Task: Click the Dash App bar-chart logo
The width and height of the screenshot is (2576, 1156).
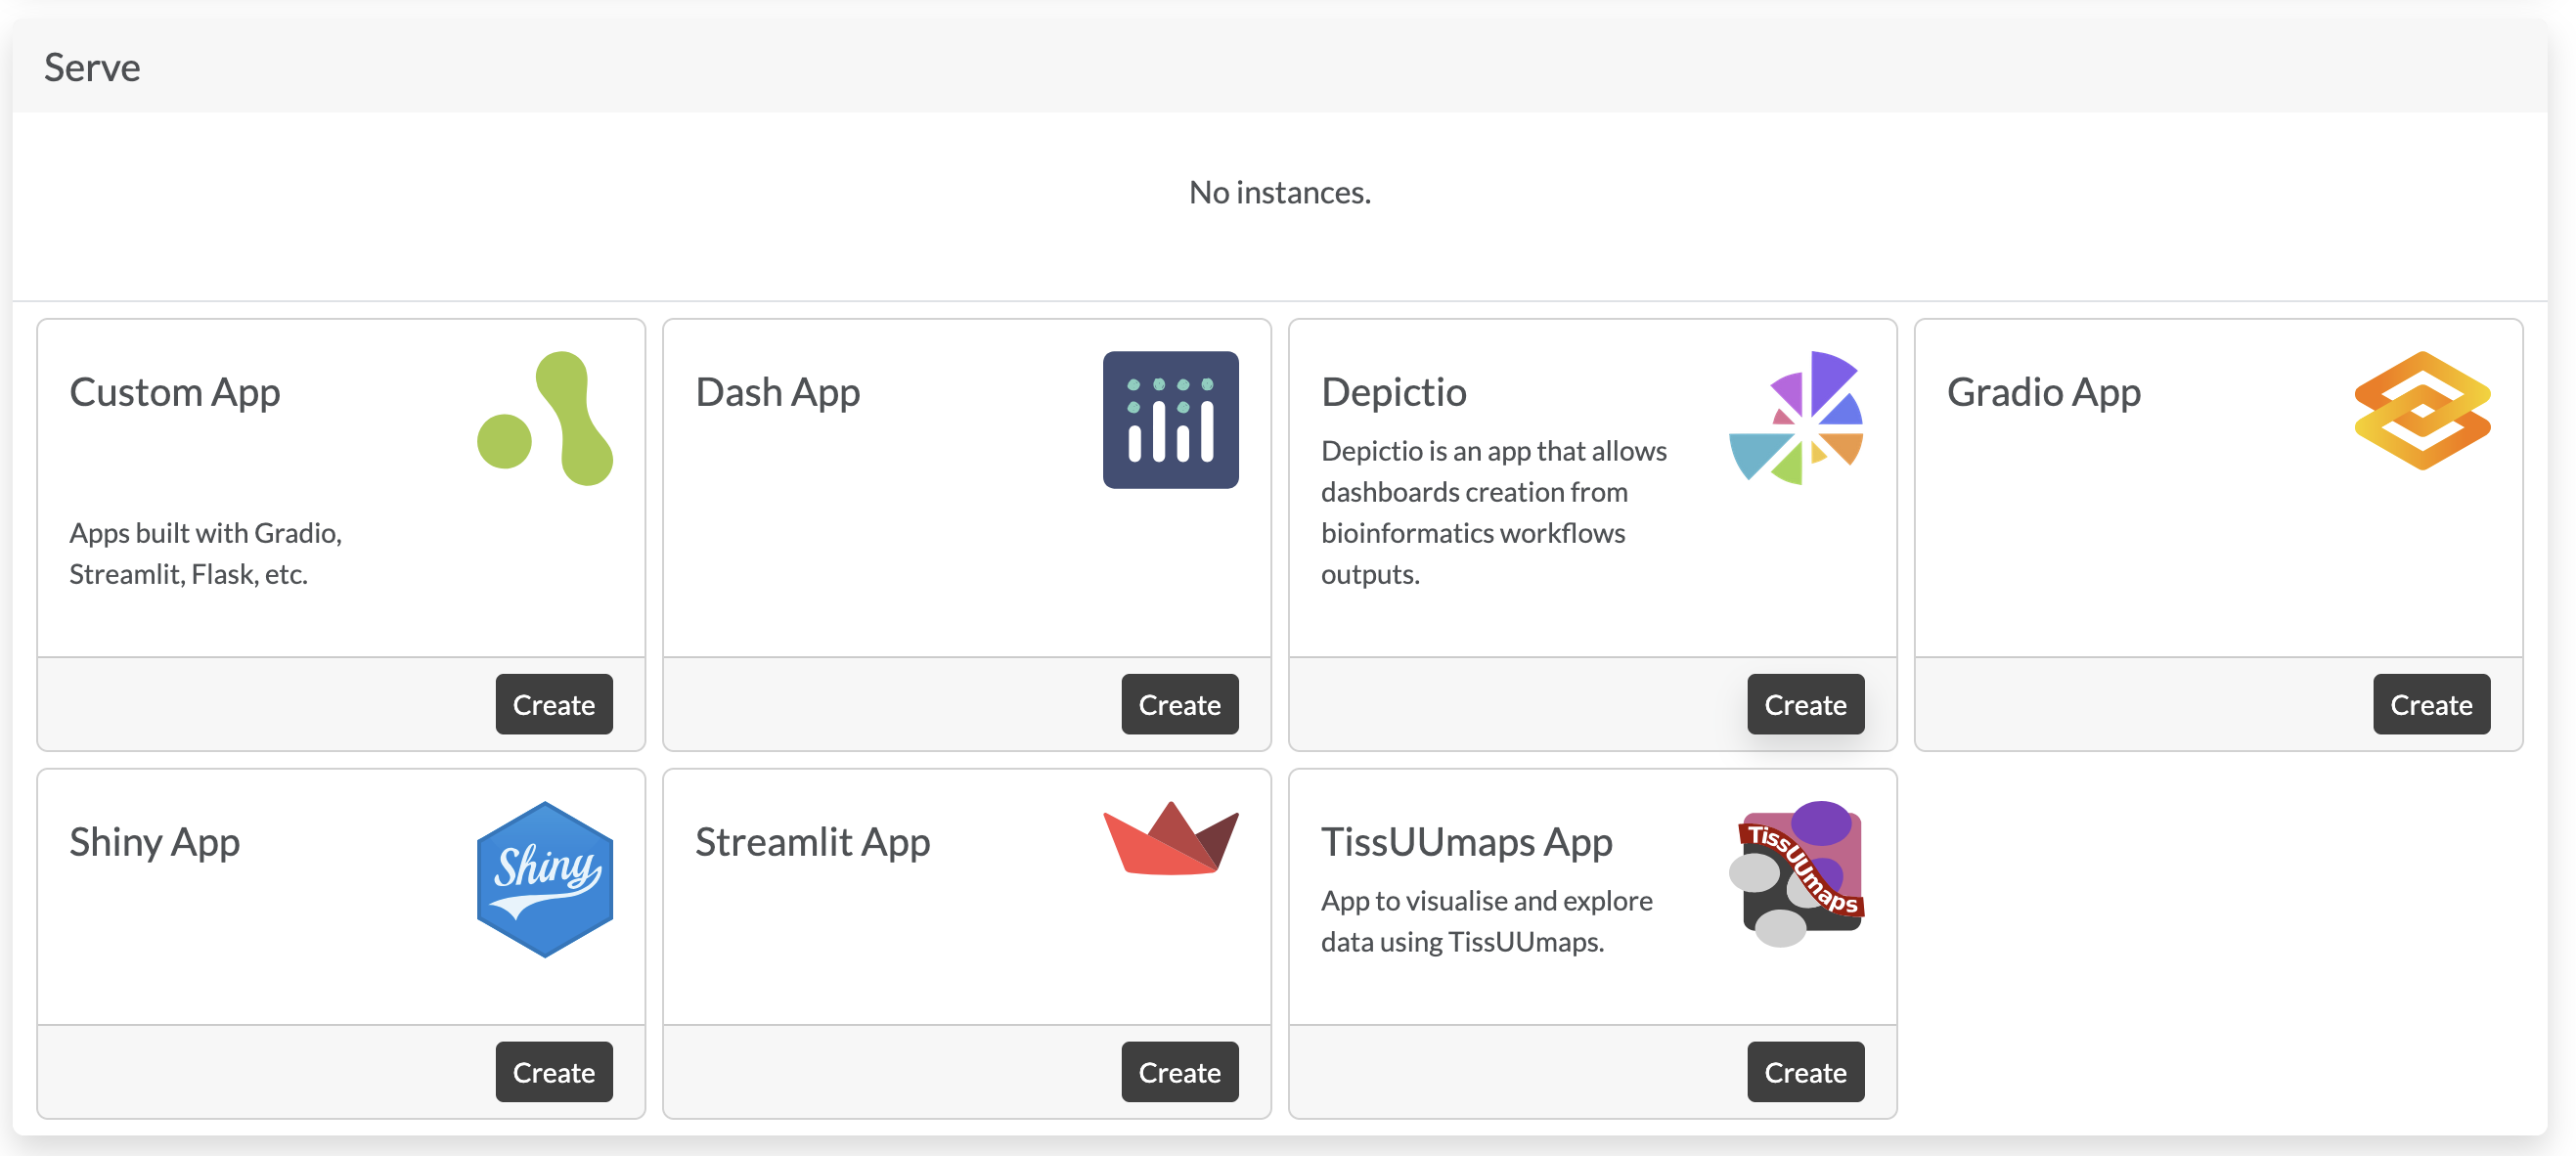Action: click(x=1170, y=419)
